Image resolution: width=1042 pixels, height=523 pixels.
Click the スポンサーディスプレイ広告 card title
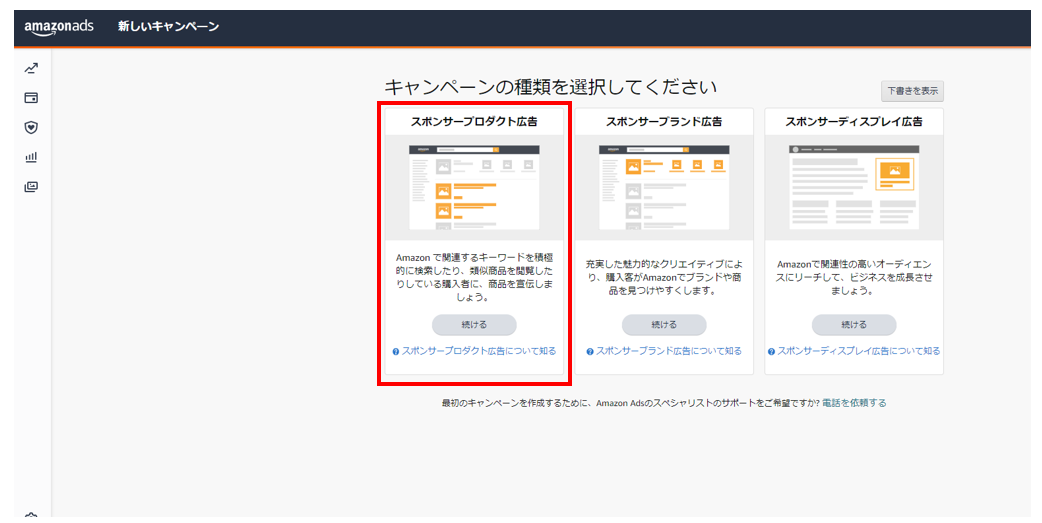(854, 122)
